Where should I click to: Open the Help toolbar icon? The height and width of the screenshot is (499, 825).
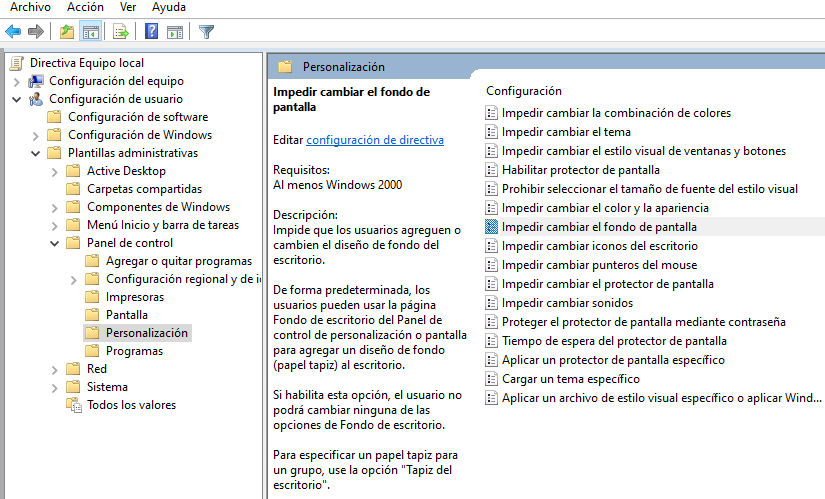click(x=152, y=32)
